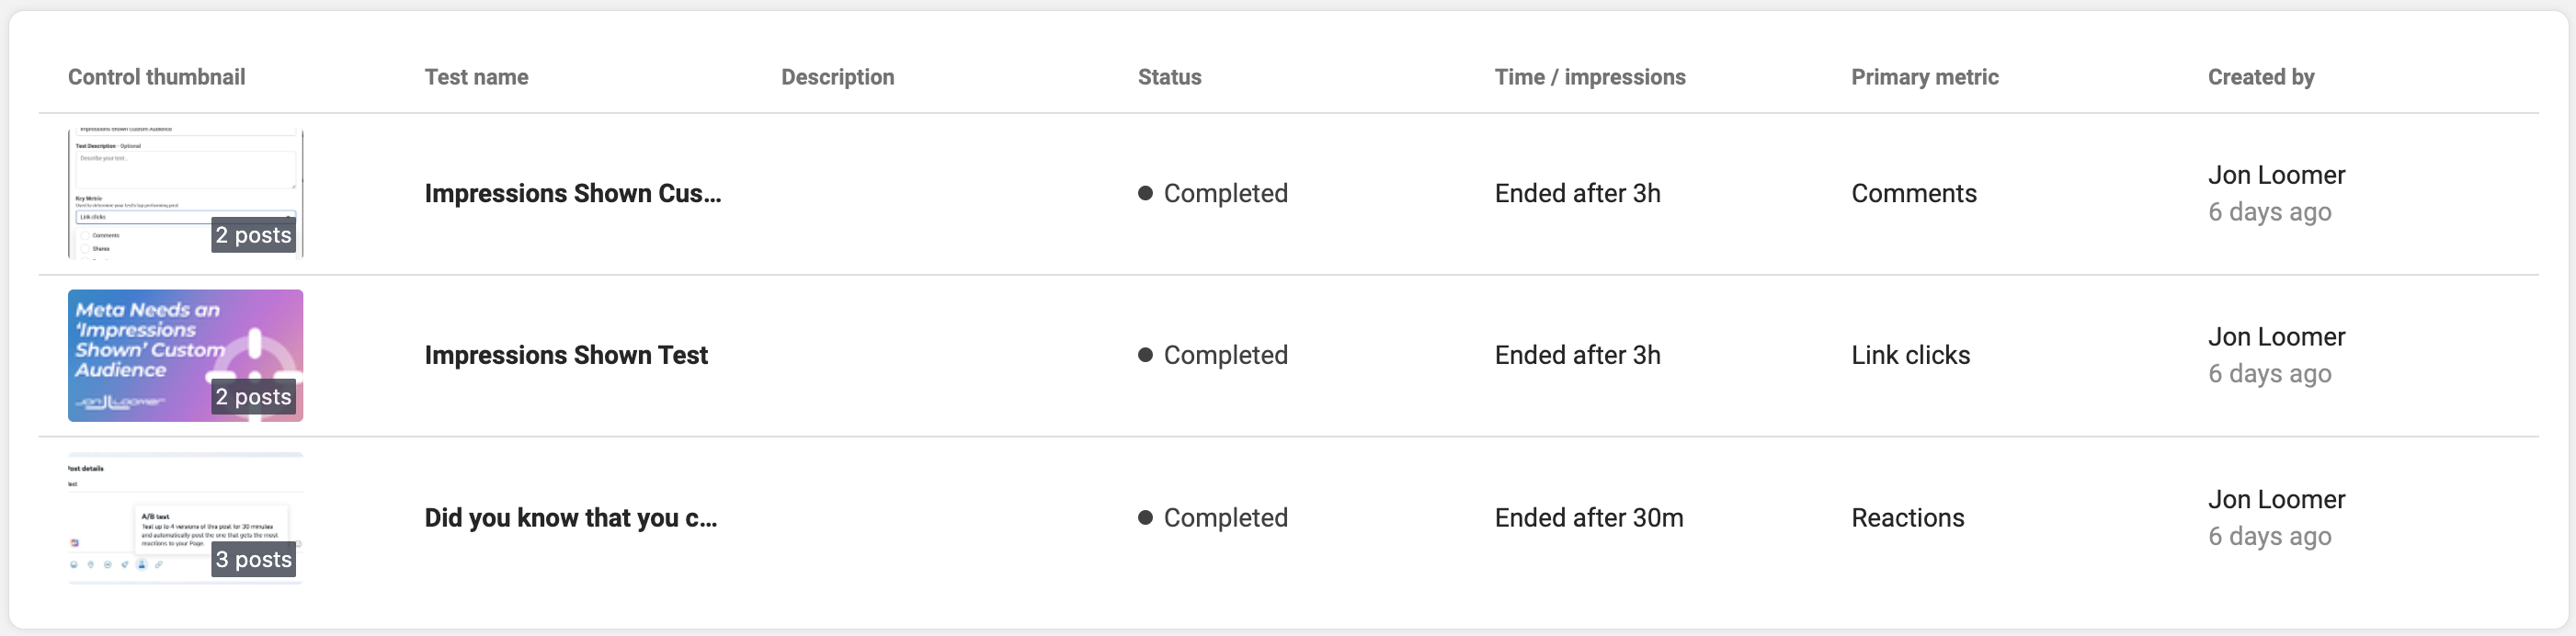Open the Did you know that you c... test
Viewport: 2576px width, 636px height.
(570, 517)
